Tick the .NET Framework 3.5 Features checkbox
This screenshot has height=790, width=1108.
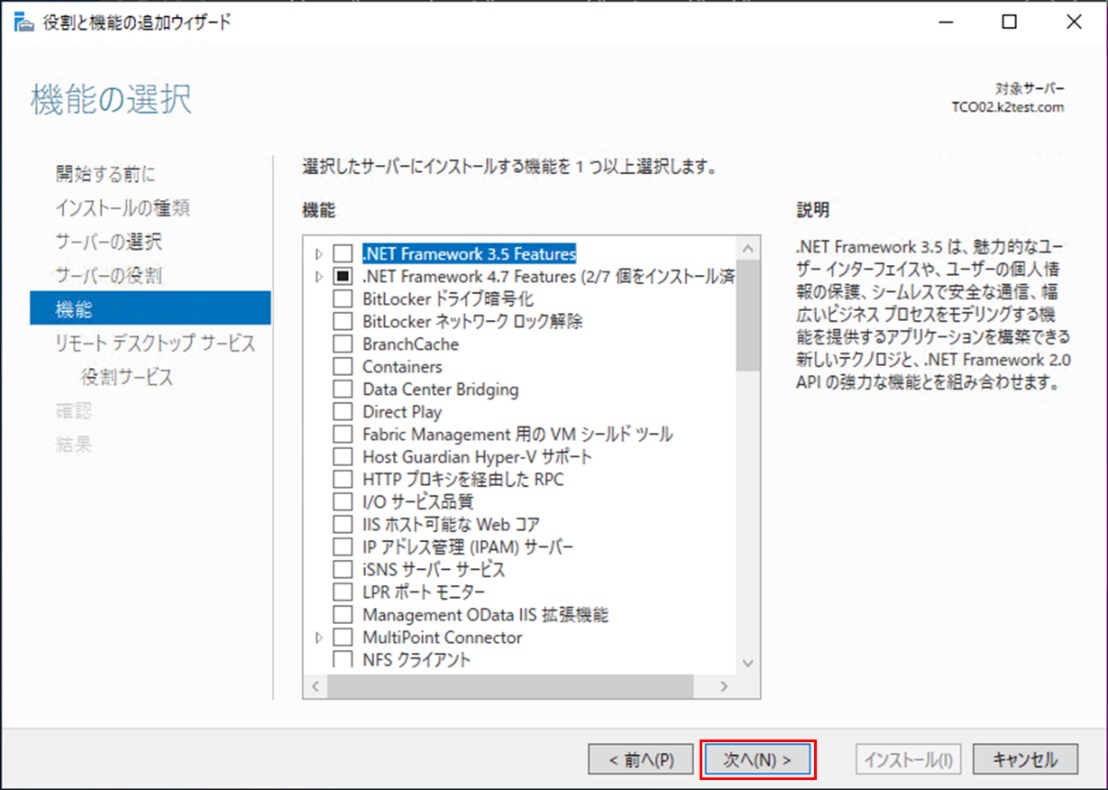coord(343,254)
